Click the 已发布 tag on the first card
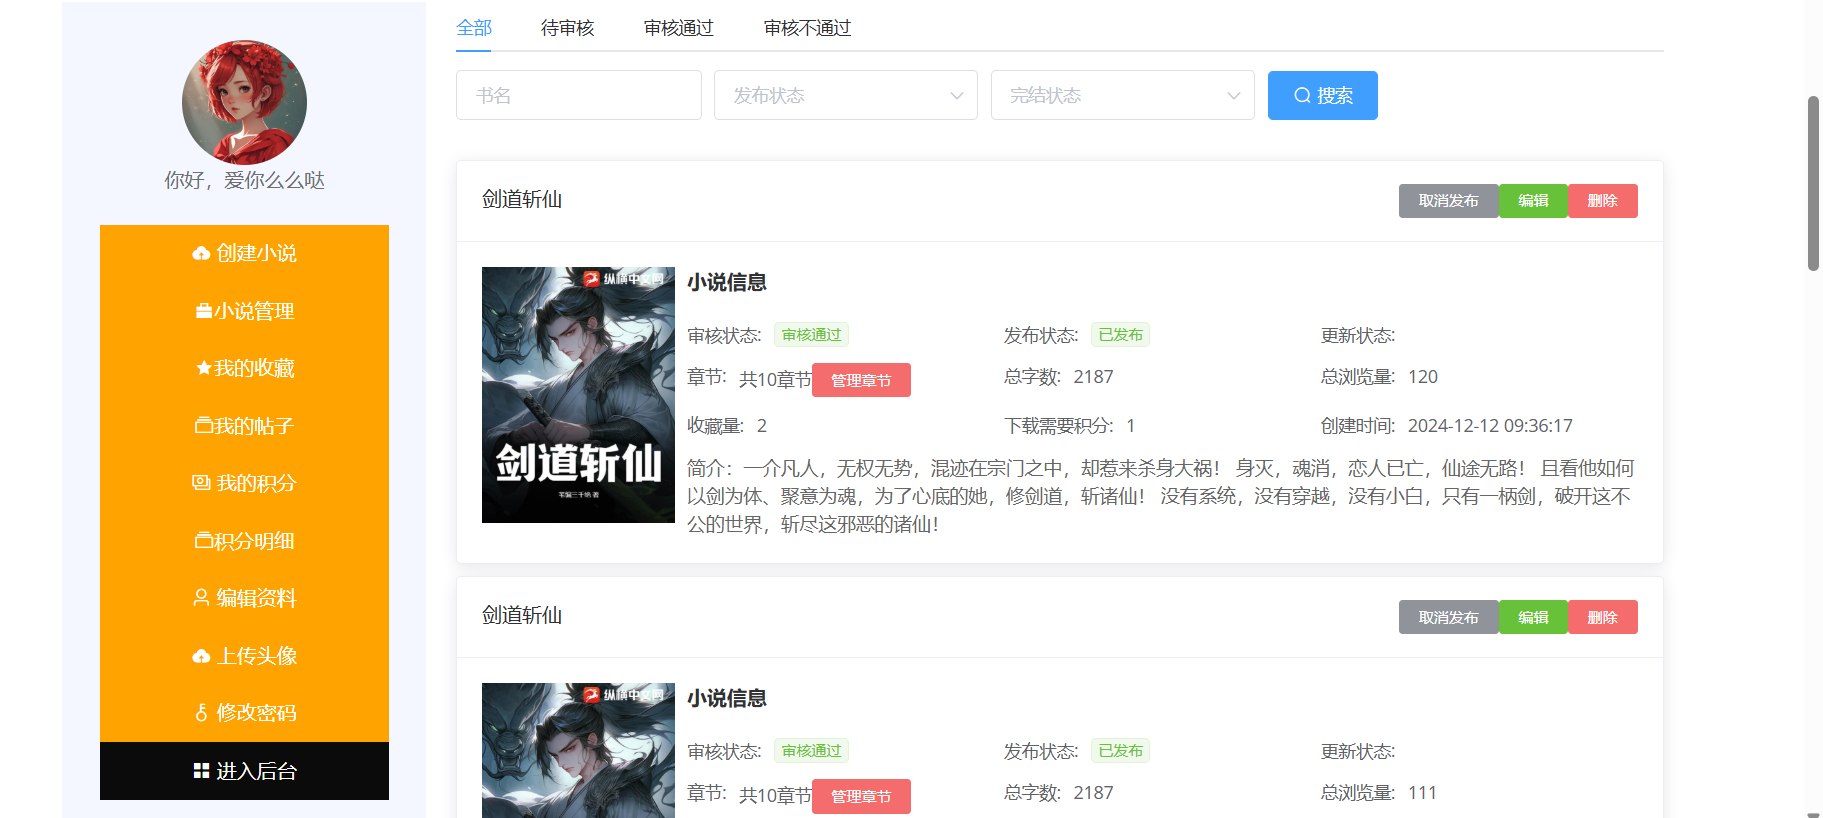This screenshot has height=818, width=1823. (x=1120, y=335)
